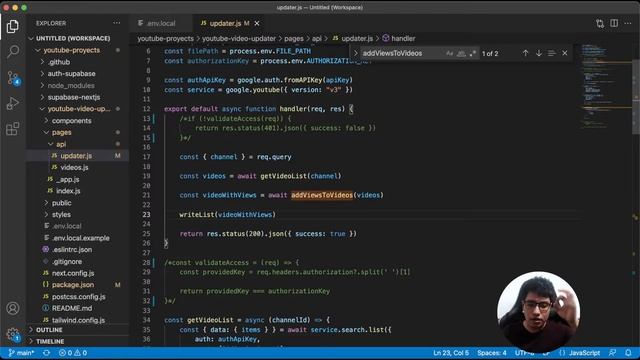This screenshot has width=640, height=360.
Task: Open changes compare icon in editor toolbar
Action: (600, 23)
